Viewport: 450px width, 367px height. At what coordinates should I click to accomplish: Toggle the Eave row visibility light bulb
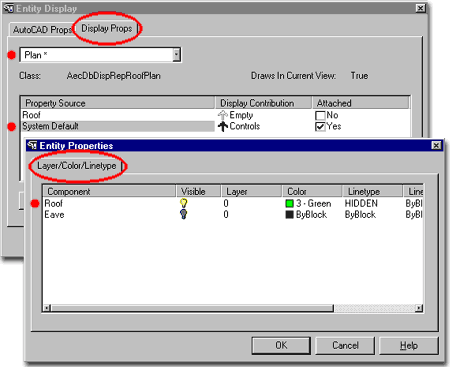point(183,214)
